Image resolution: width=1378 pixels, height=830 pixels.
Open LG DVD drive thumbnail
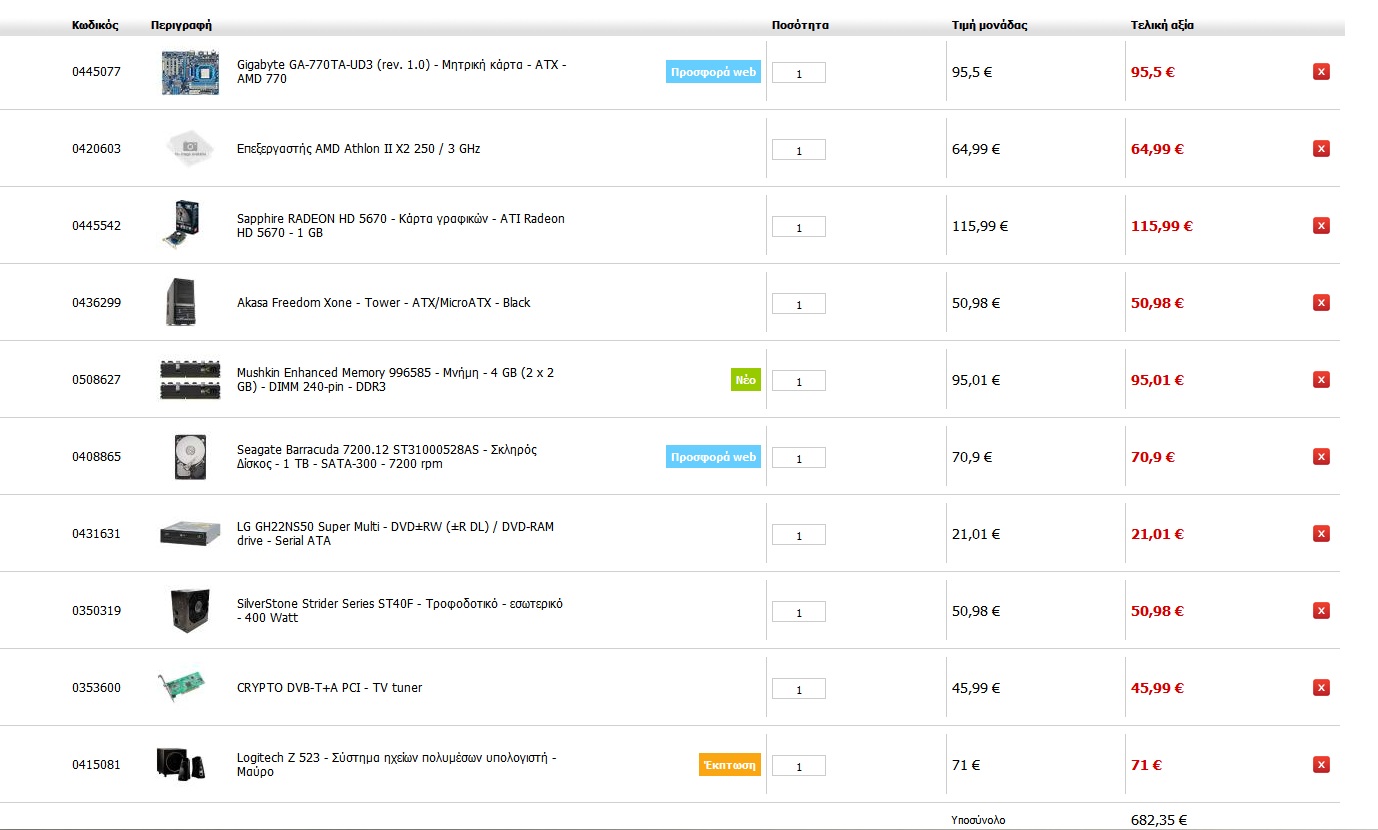click(190, 533)
